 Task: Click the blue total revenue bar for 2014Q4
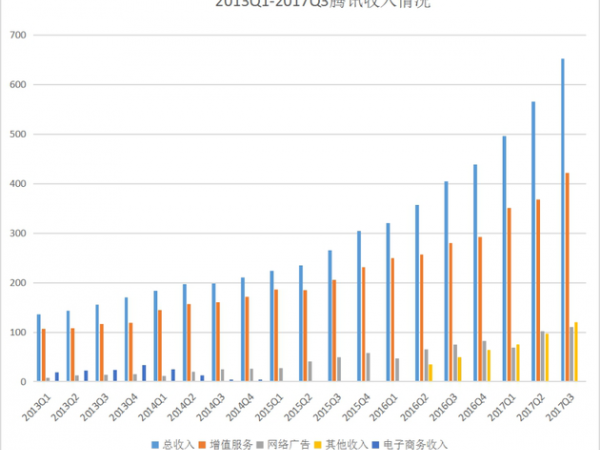click(243, 329)
